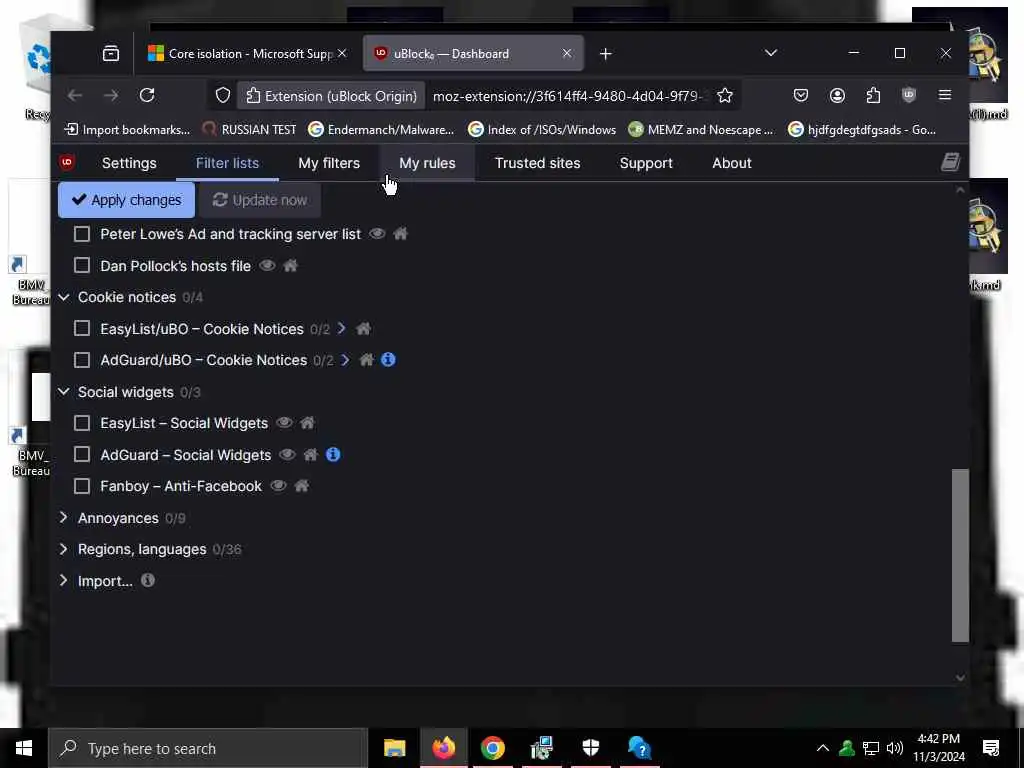Check AdGuard/uBO – Cookie Notices

[82, 360]
